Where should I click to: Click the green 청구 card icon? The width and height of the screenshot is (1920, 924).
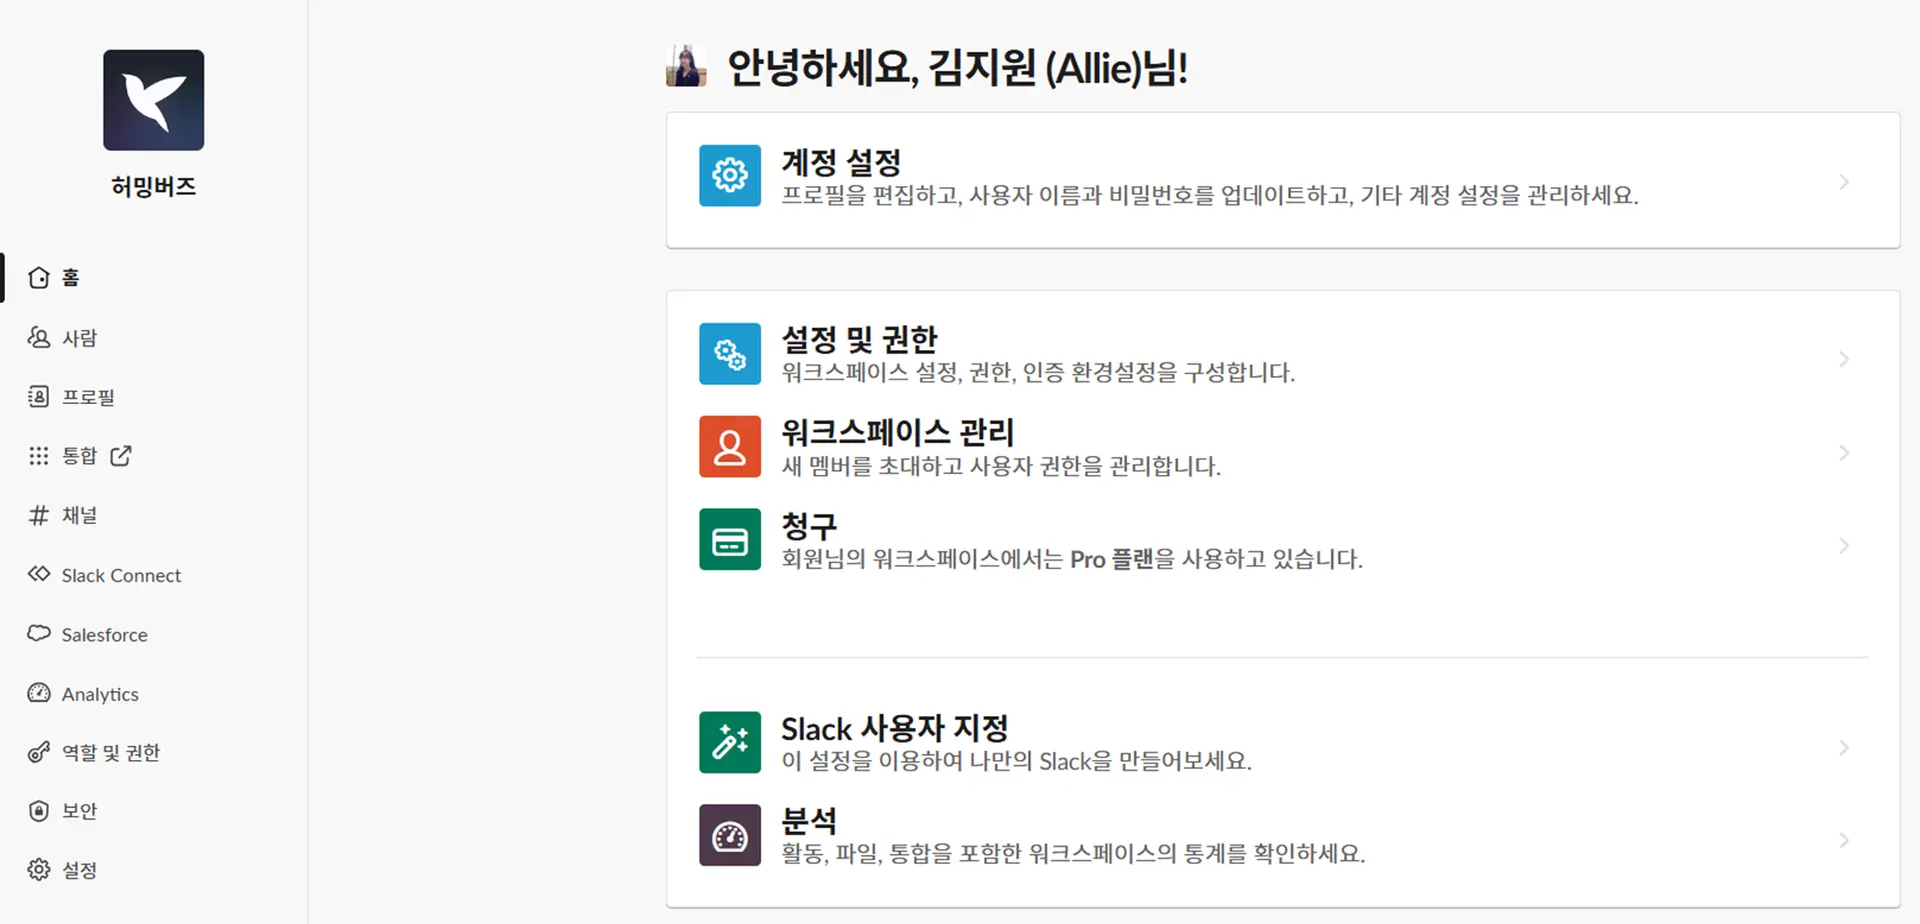point(729,540)
